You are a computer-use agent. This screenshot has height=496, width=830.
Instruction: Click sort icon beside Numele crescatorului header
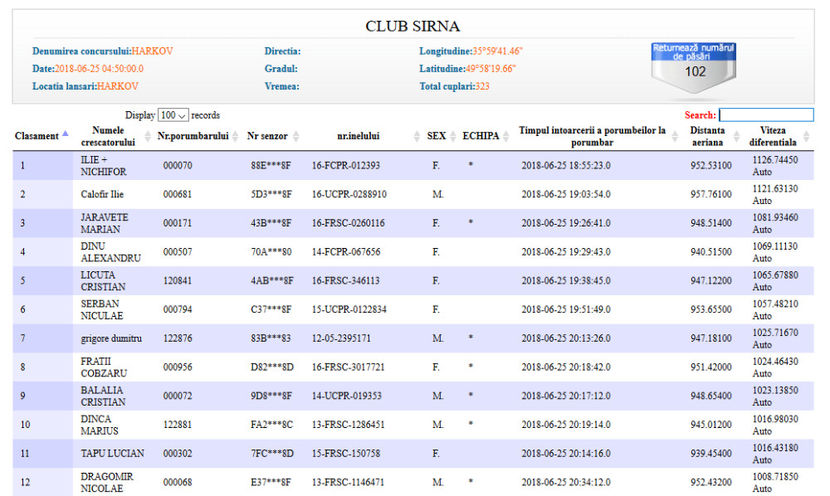(147, 136)
